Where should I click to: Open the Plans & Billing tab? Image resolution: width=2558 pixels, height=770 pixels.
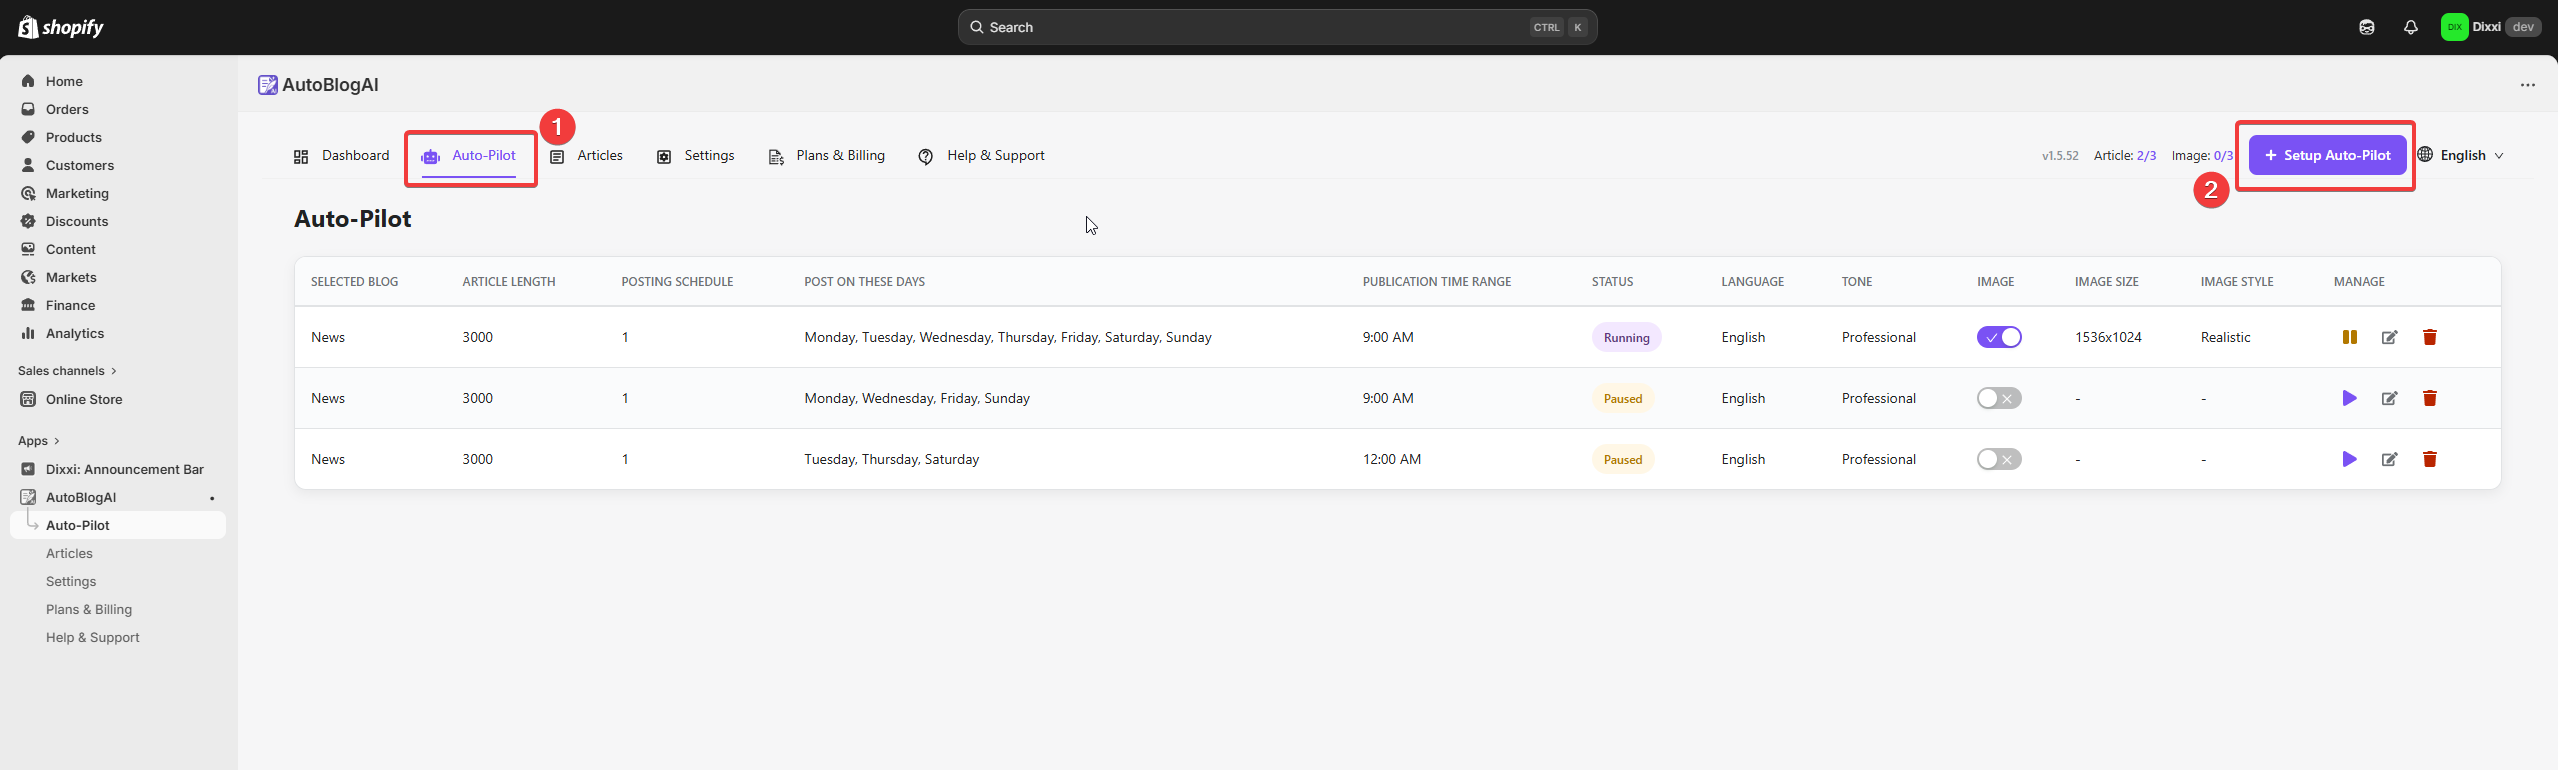point(826,156)
